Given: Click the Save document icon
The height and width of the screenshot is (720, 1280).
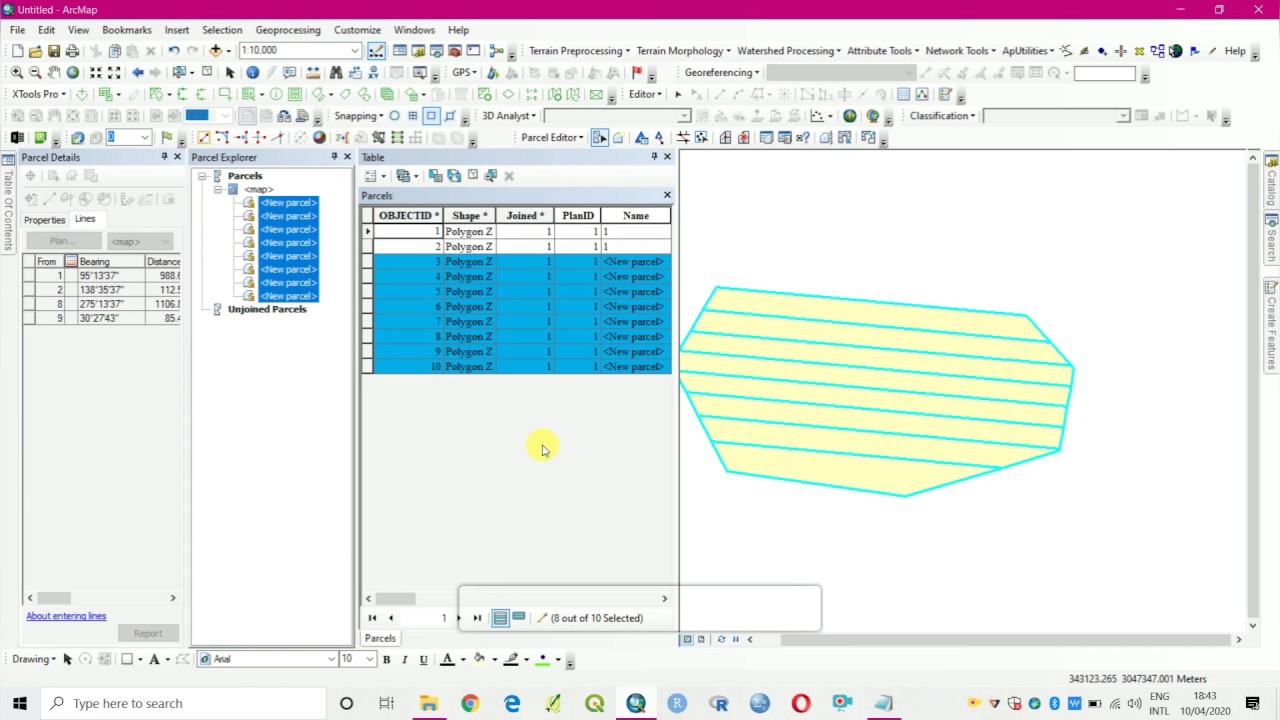Looking at the screenshot, I should [54, 51].
